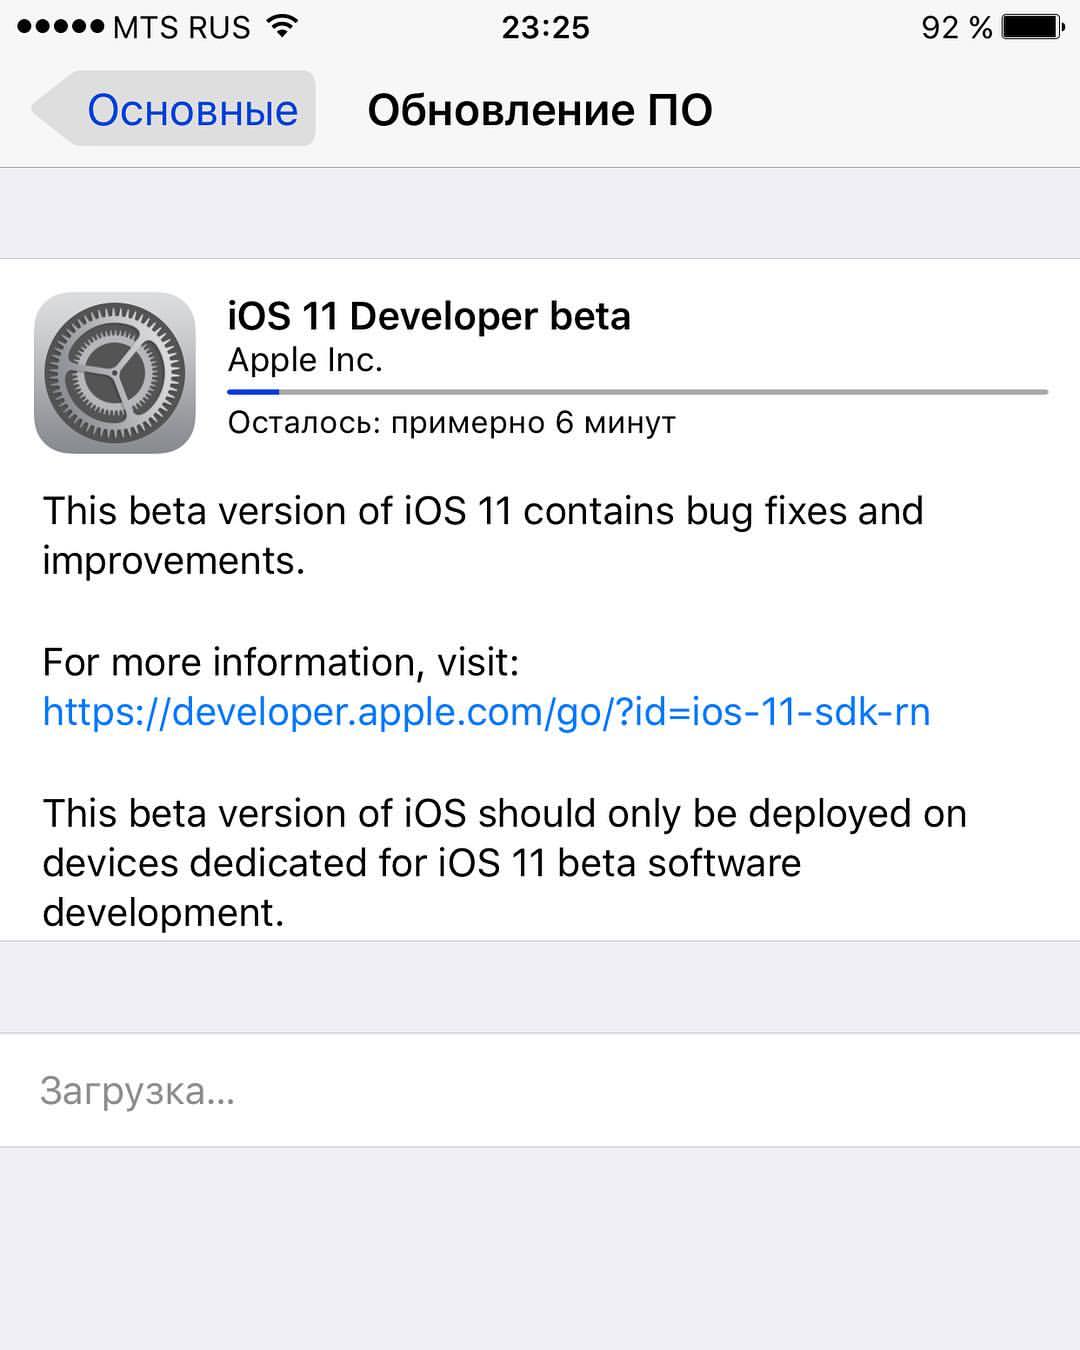Tap 'For more information, visit:' text
The height and width of the screenshot is (1350, 1080).
tap(281, 662)
